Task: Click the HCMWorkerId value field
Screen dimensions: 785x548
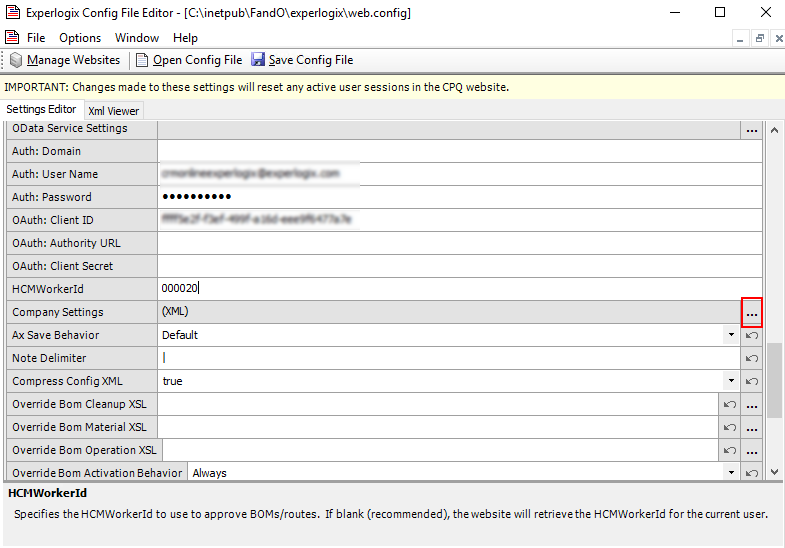Action: pos(460,289)
